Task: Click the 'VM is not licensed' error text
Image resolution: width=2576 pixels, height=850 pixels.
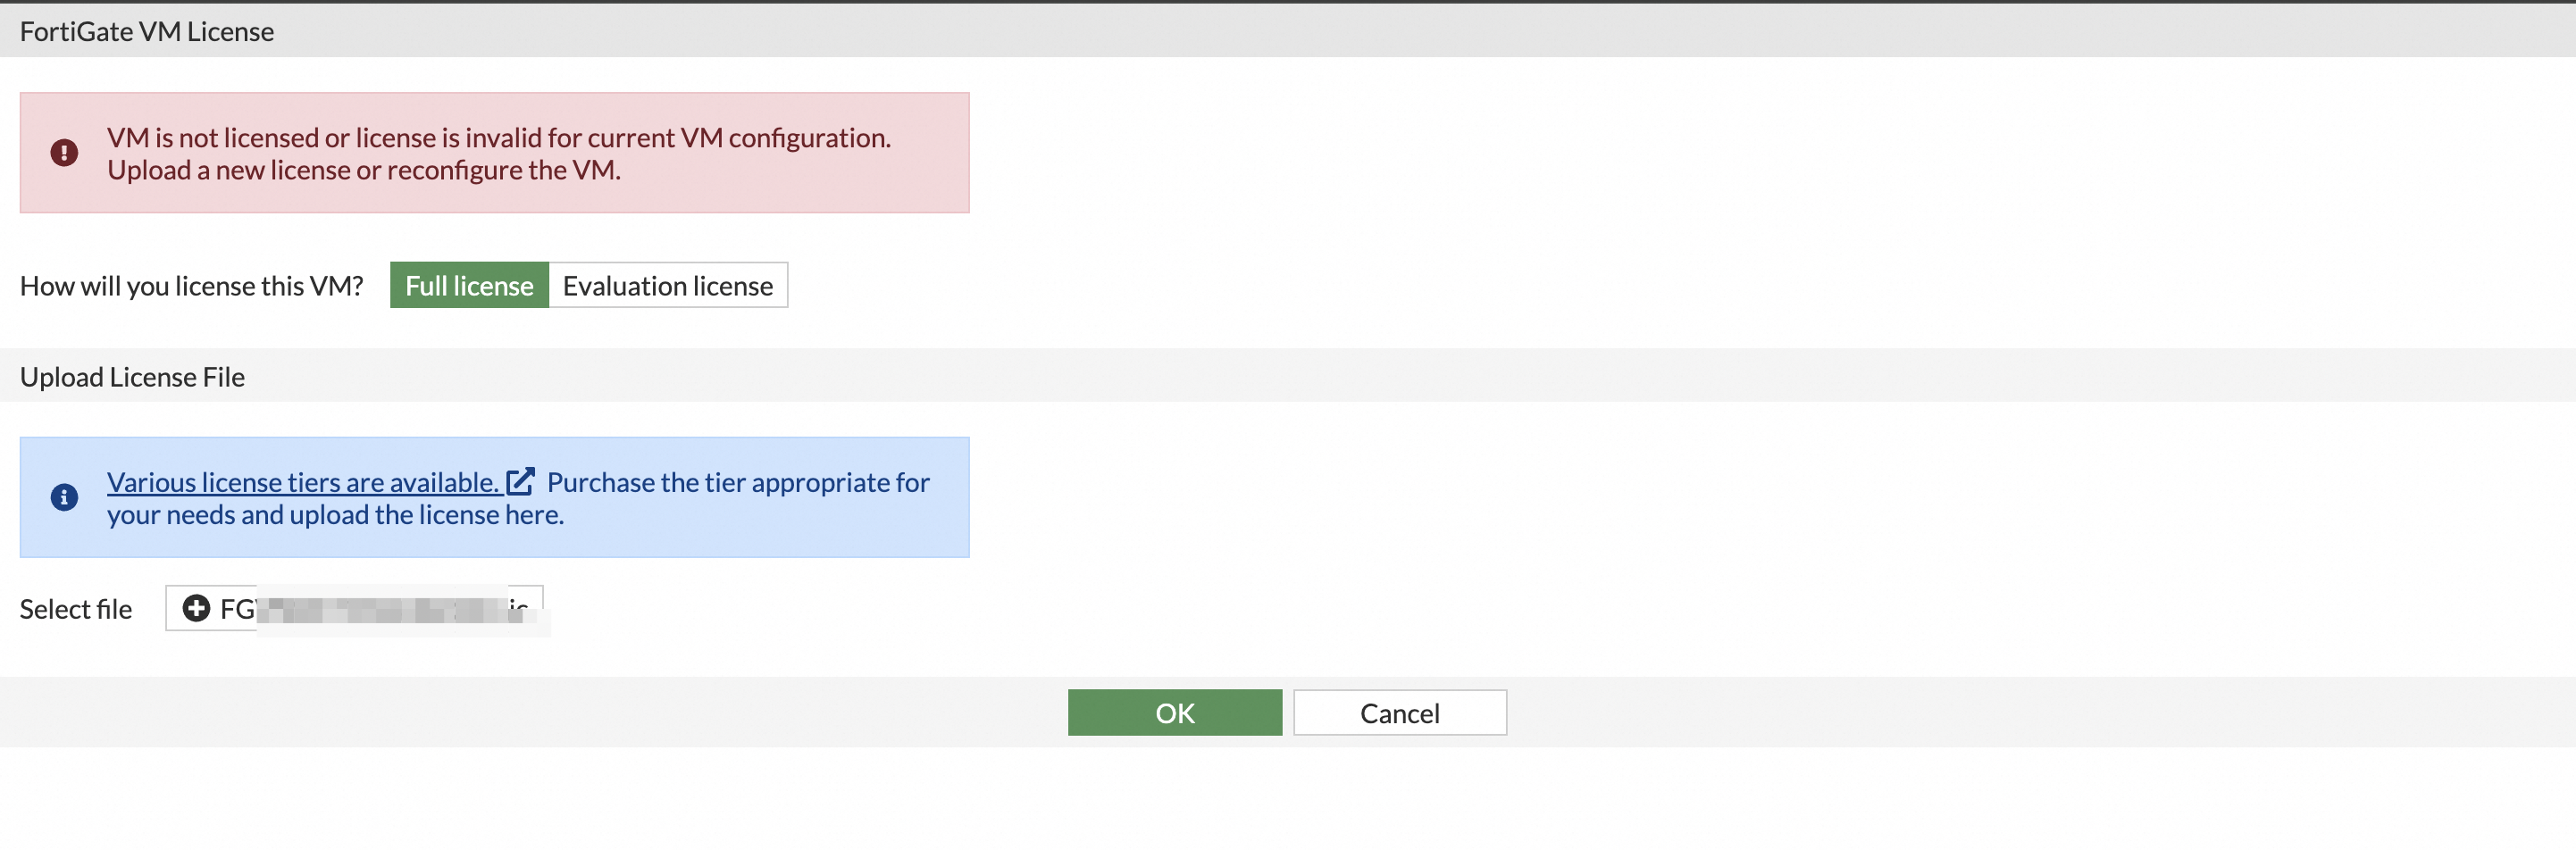Action: pyautogui.click(x=498, y=137)
